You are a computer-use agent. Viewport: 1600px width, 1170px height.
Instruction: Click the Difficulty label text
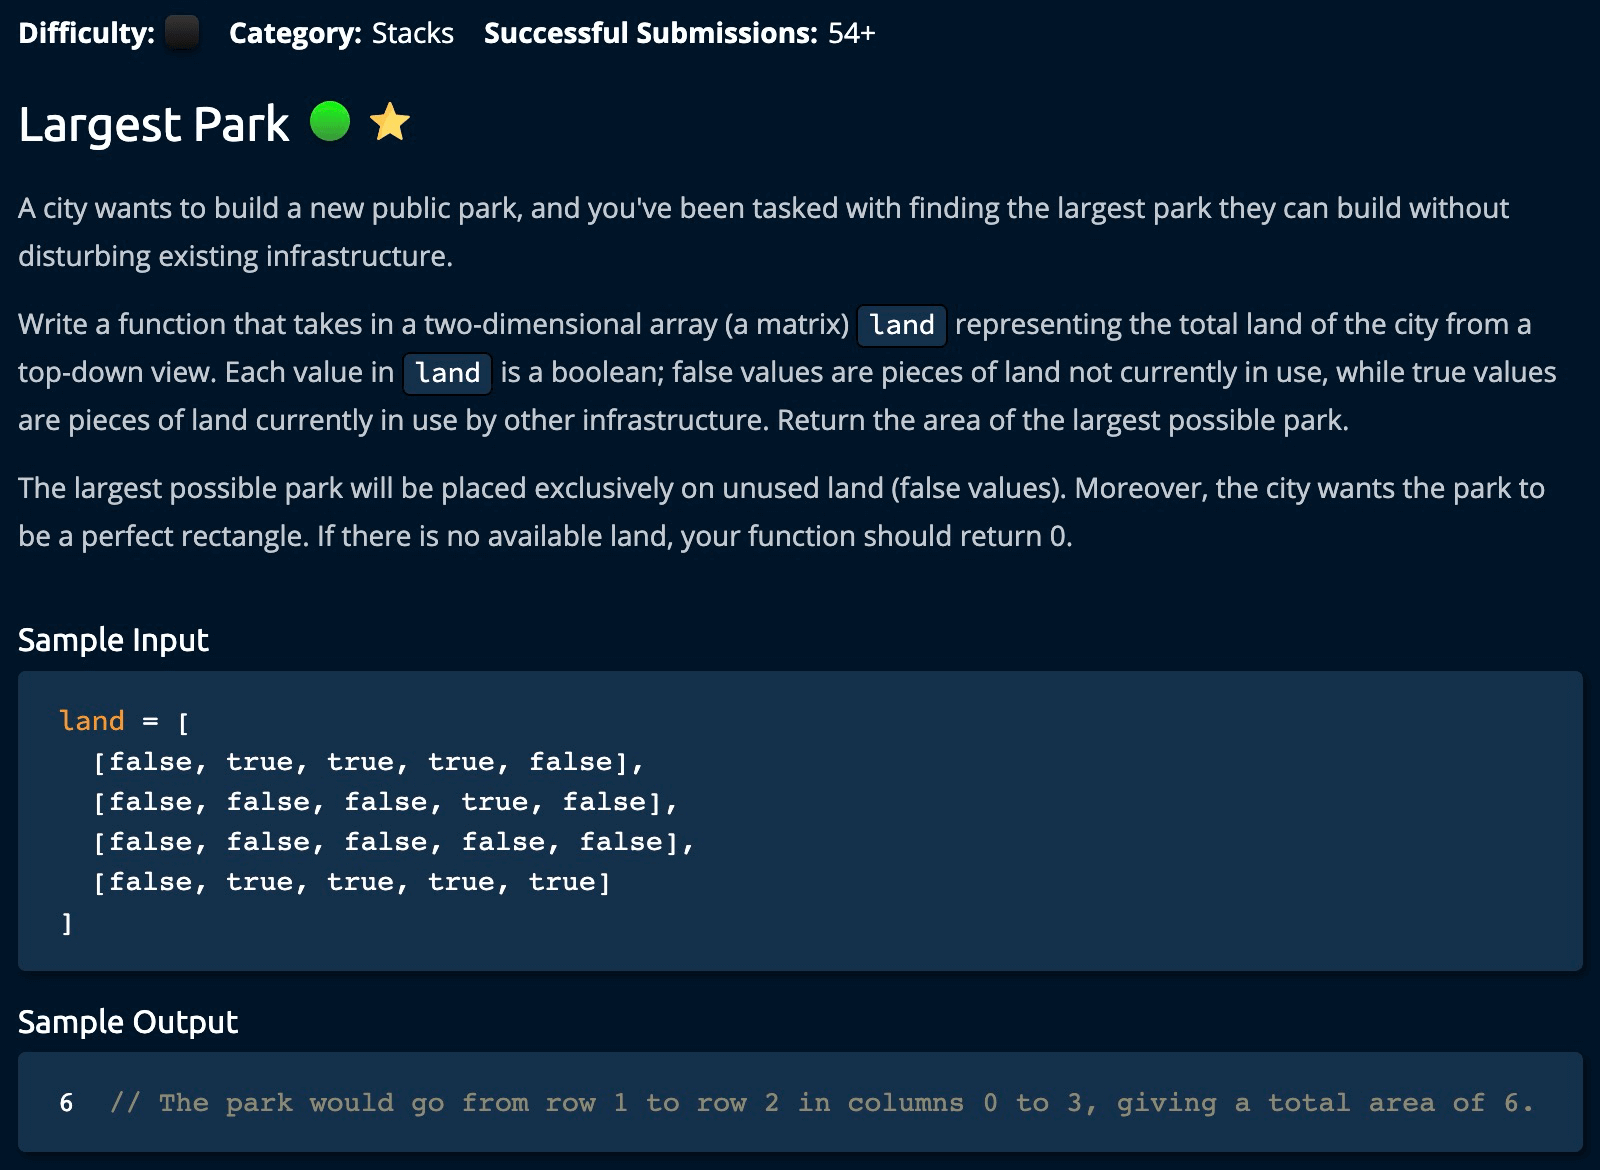pos(86,33)
